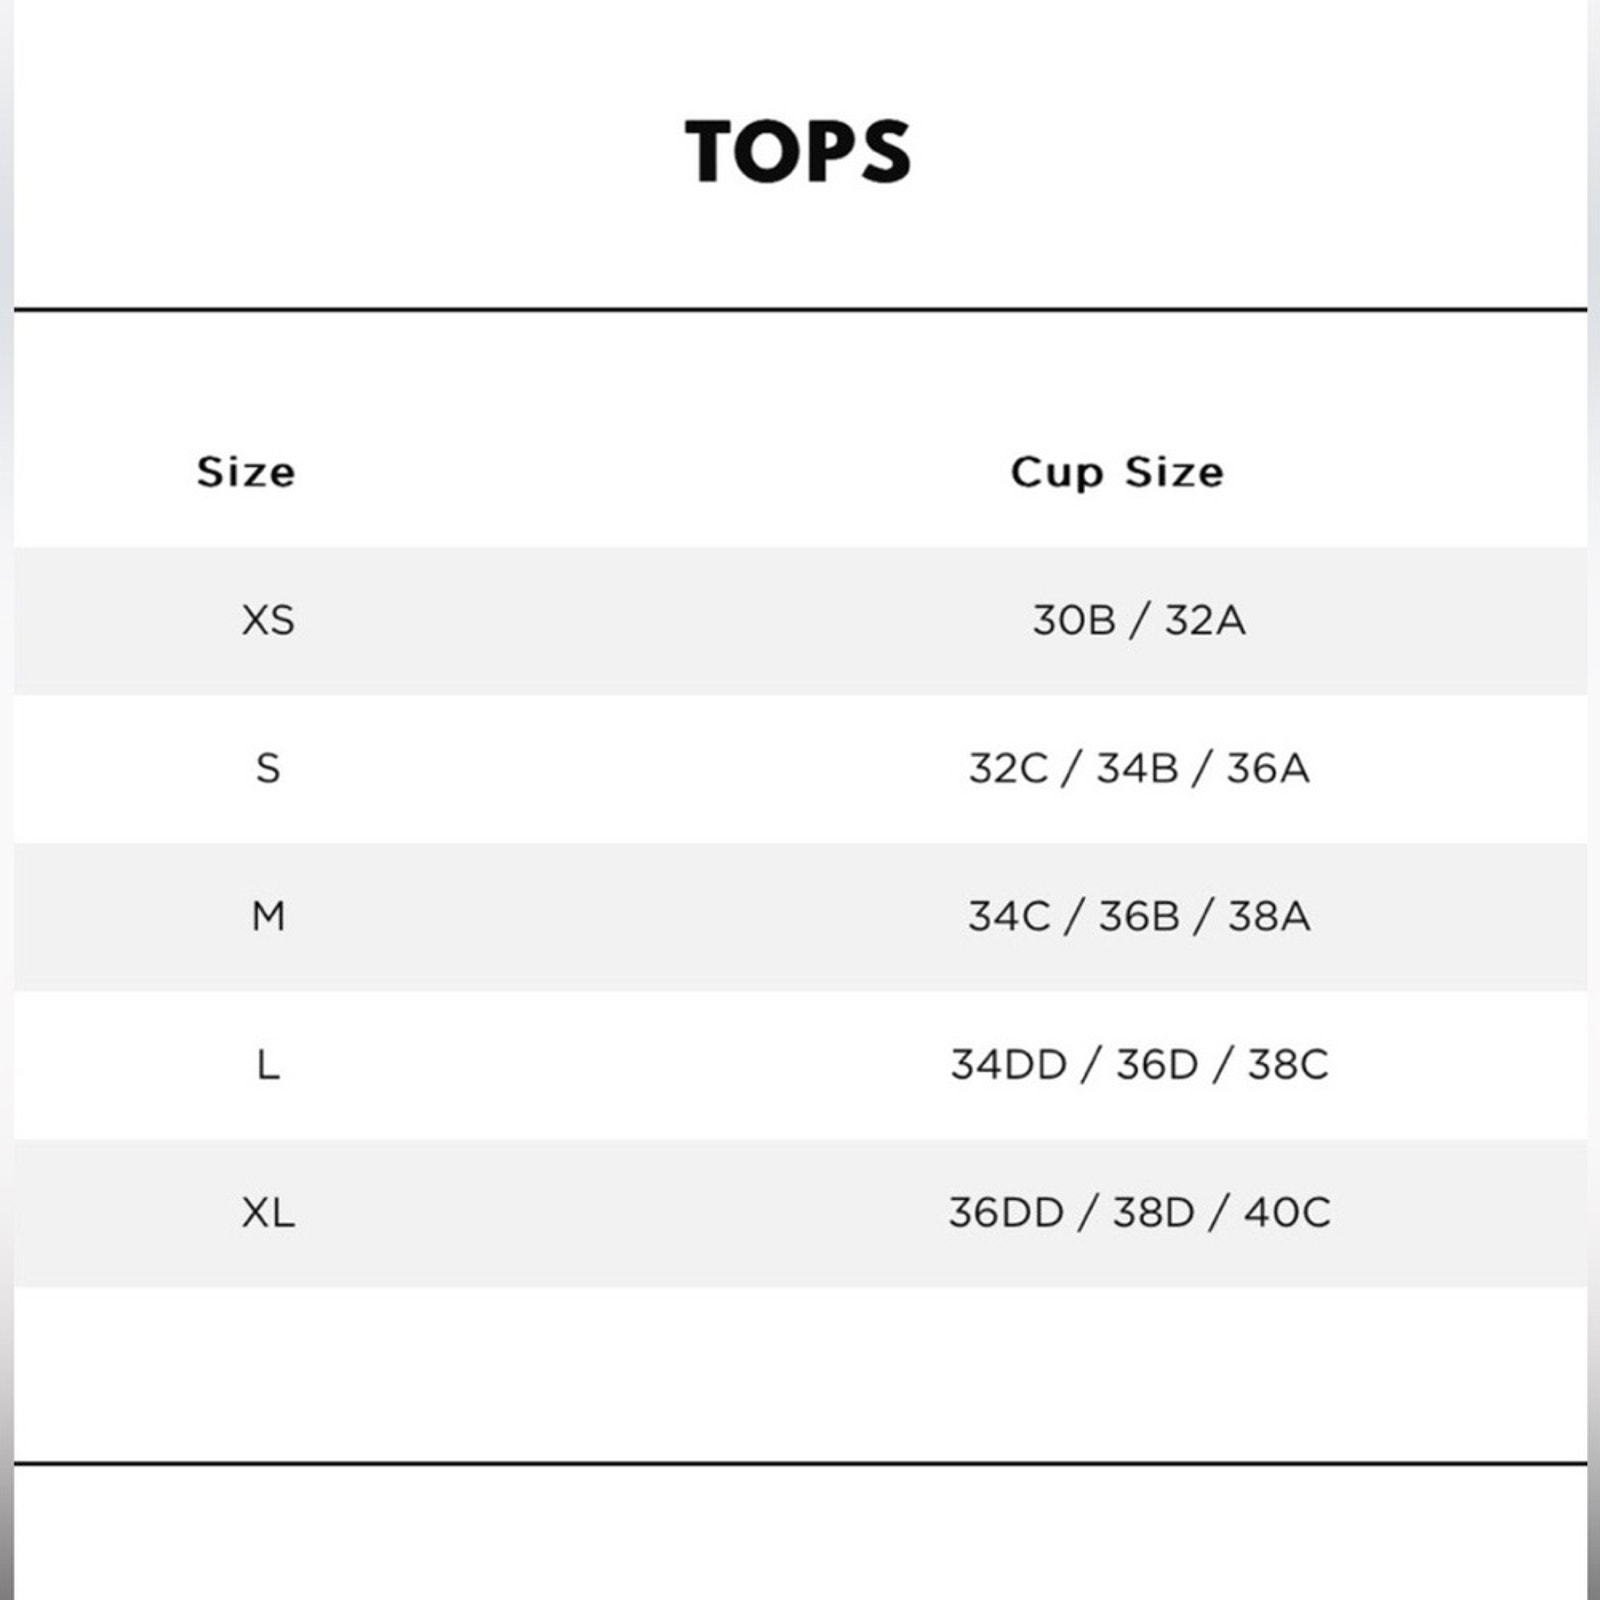The height and width of the screenshot is (1600, 1600).
Task: Click the L size row label
Action: [x=268, y=1065]
